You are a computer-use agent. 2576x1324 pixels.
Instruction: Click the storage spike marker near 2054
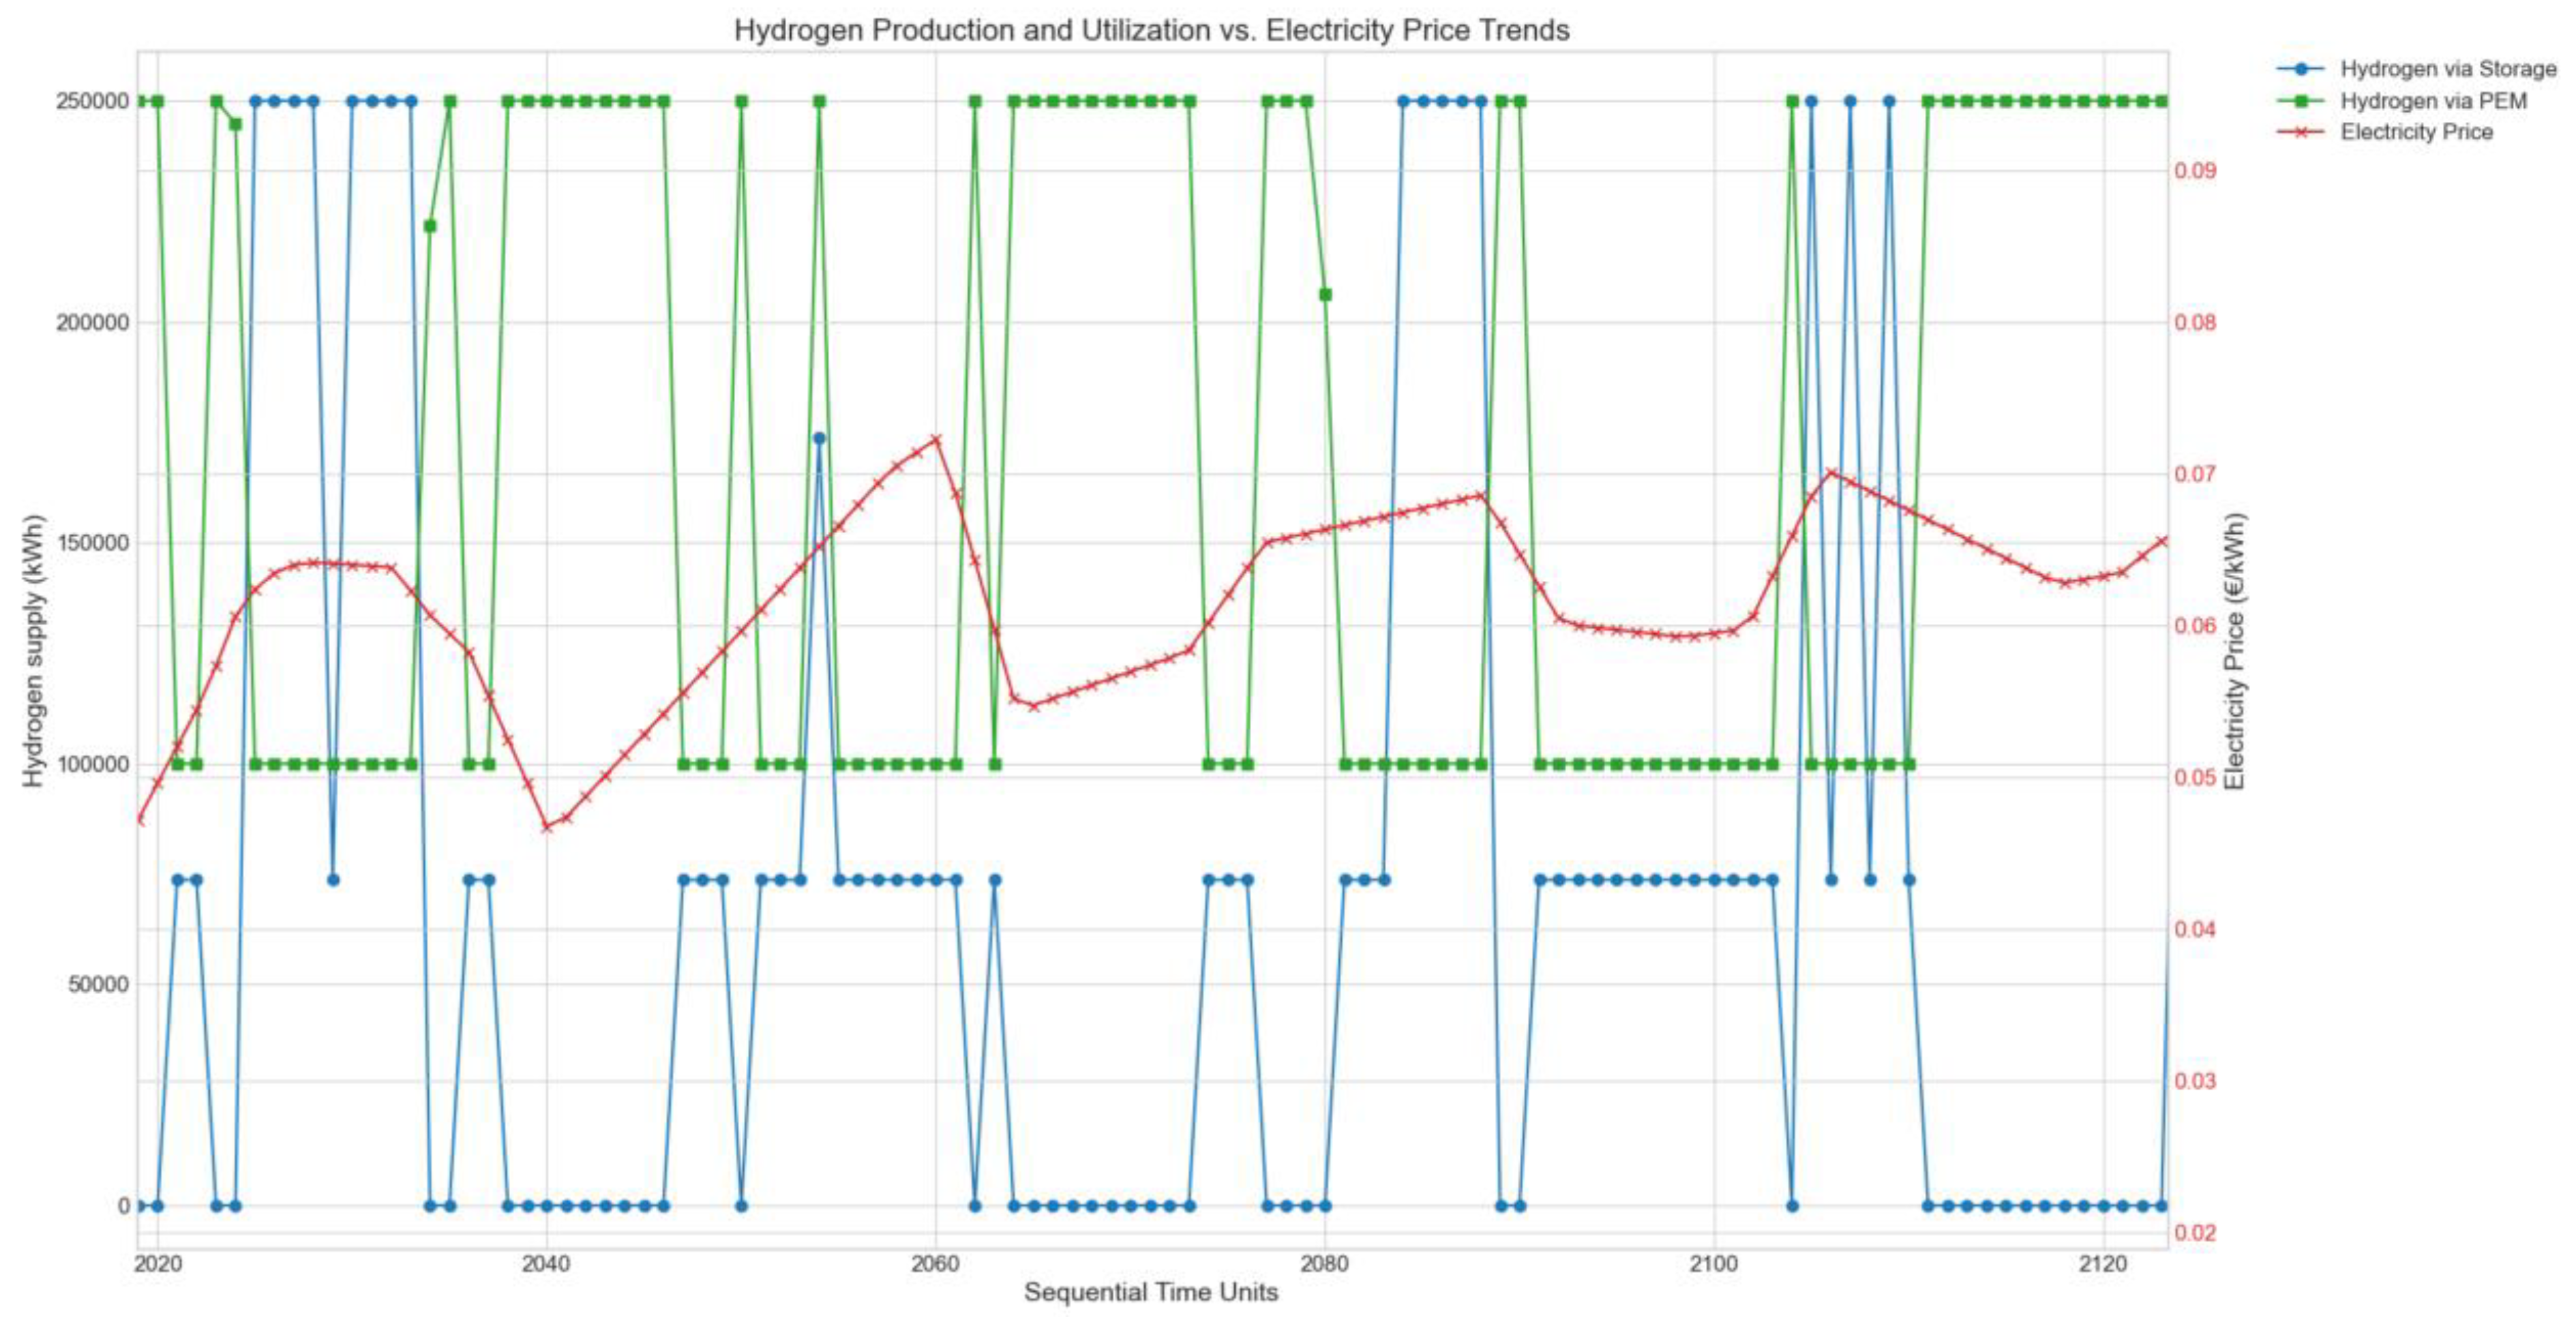point(819,438)
